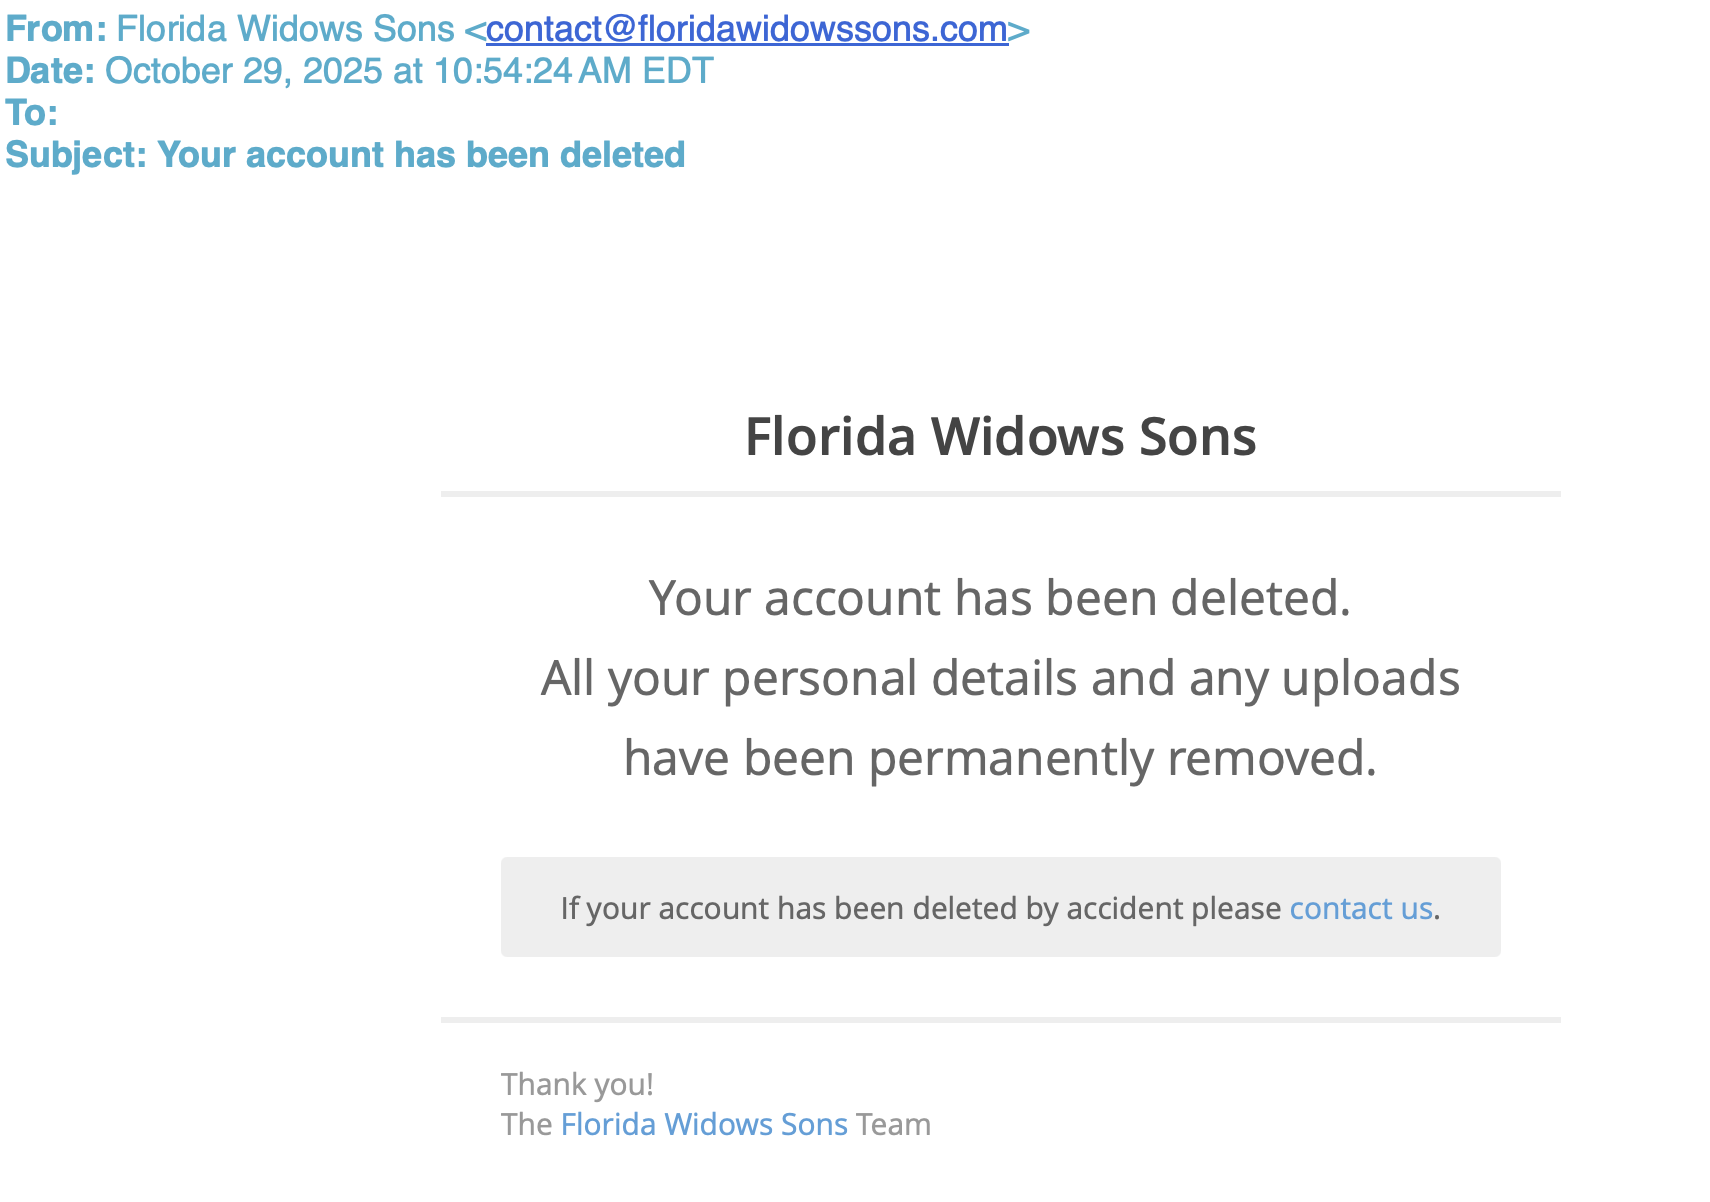Screen dimensions: 1710x1202
Task: Click the Florida Widows Sons footer link
Action: [704, 1124]
